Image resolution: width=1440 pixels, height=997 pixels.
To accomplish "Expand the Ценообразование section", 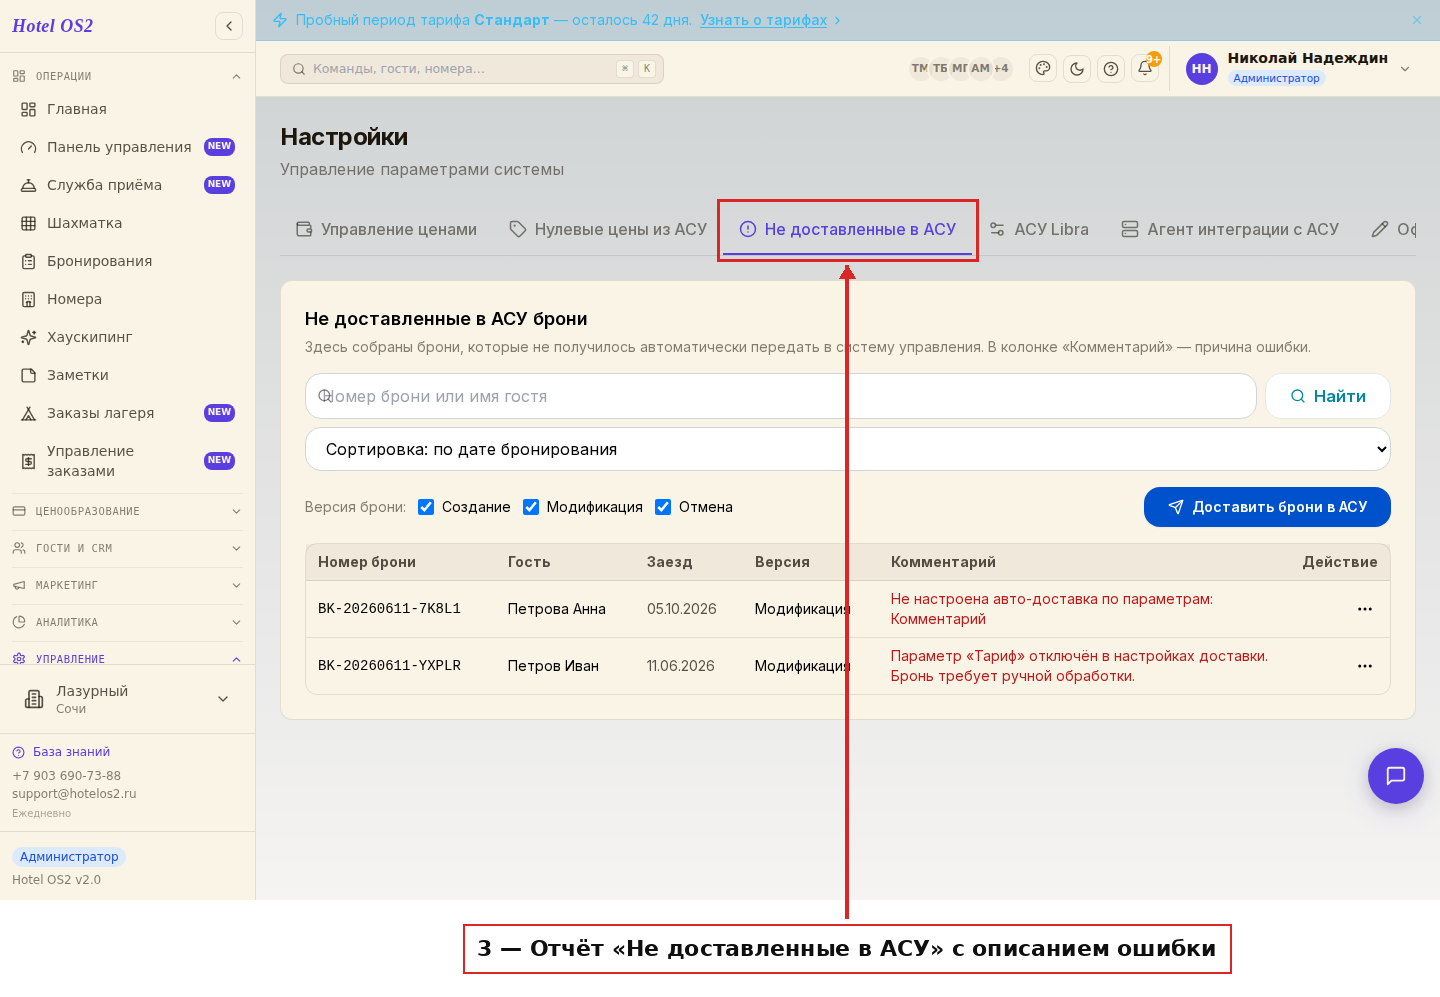I will [x=128, y=511].
